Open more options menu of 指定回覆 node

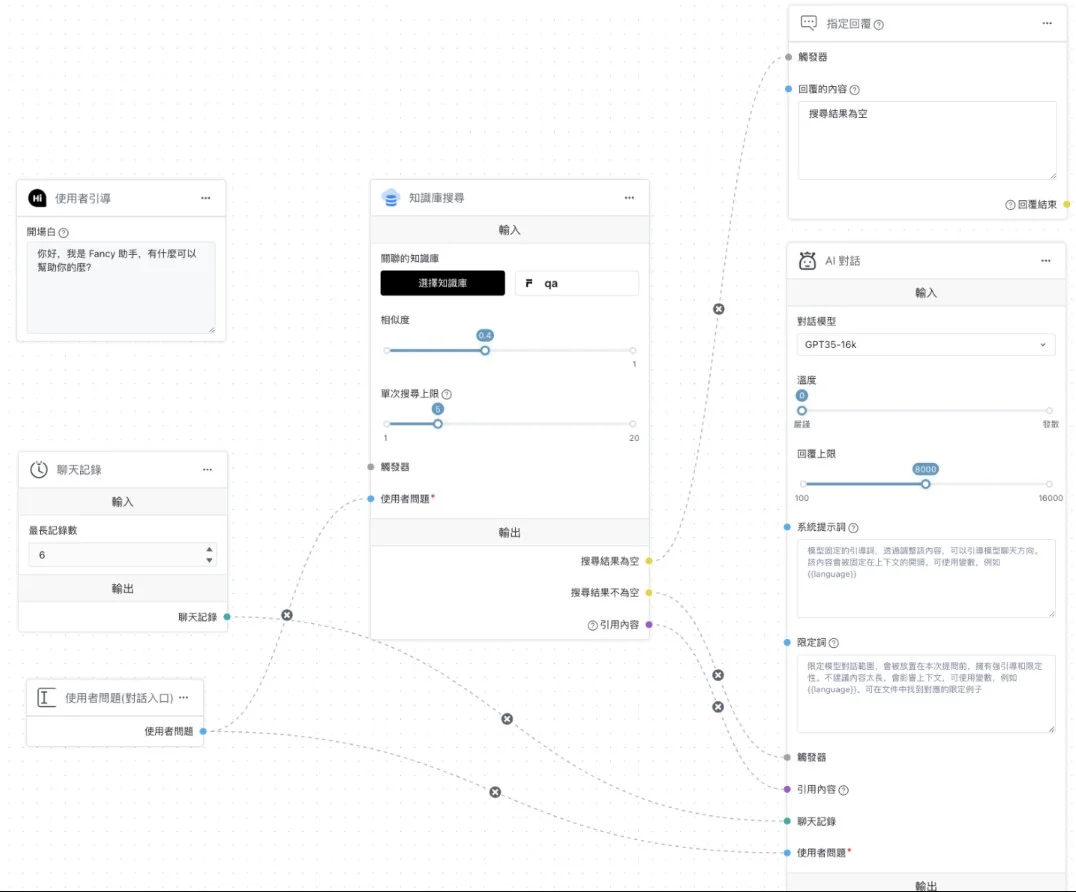[x=1047, y=23]
